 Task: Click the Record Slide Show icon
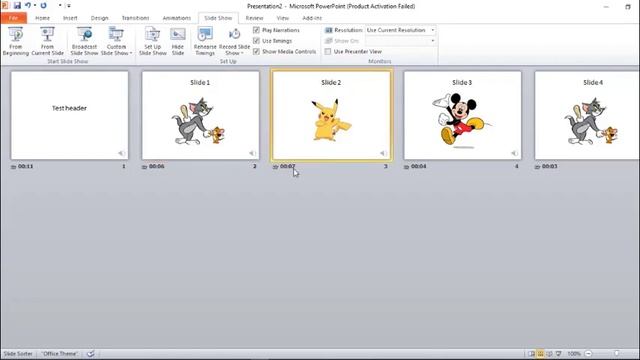pos(234,34)
